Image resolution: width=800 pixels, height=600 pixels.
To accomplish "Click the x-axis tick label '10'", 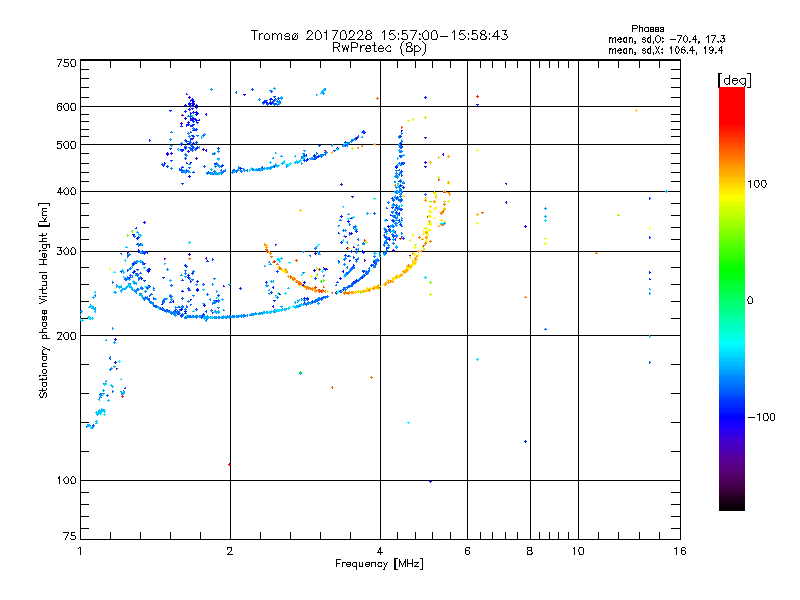I will click(578, 551).
